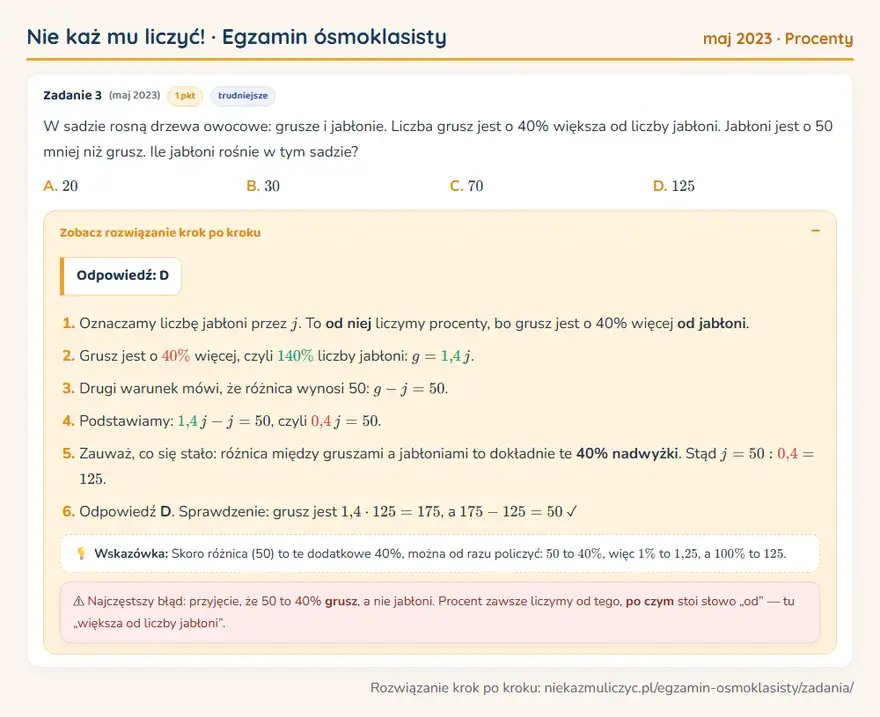The height and width of the screenshot is (717, 880).
Task: Click the lightbulb icon beside Wskazówka
Action: click(x=81, y=554)
